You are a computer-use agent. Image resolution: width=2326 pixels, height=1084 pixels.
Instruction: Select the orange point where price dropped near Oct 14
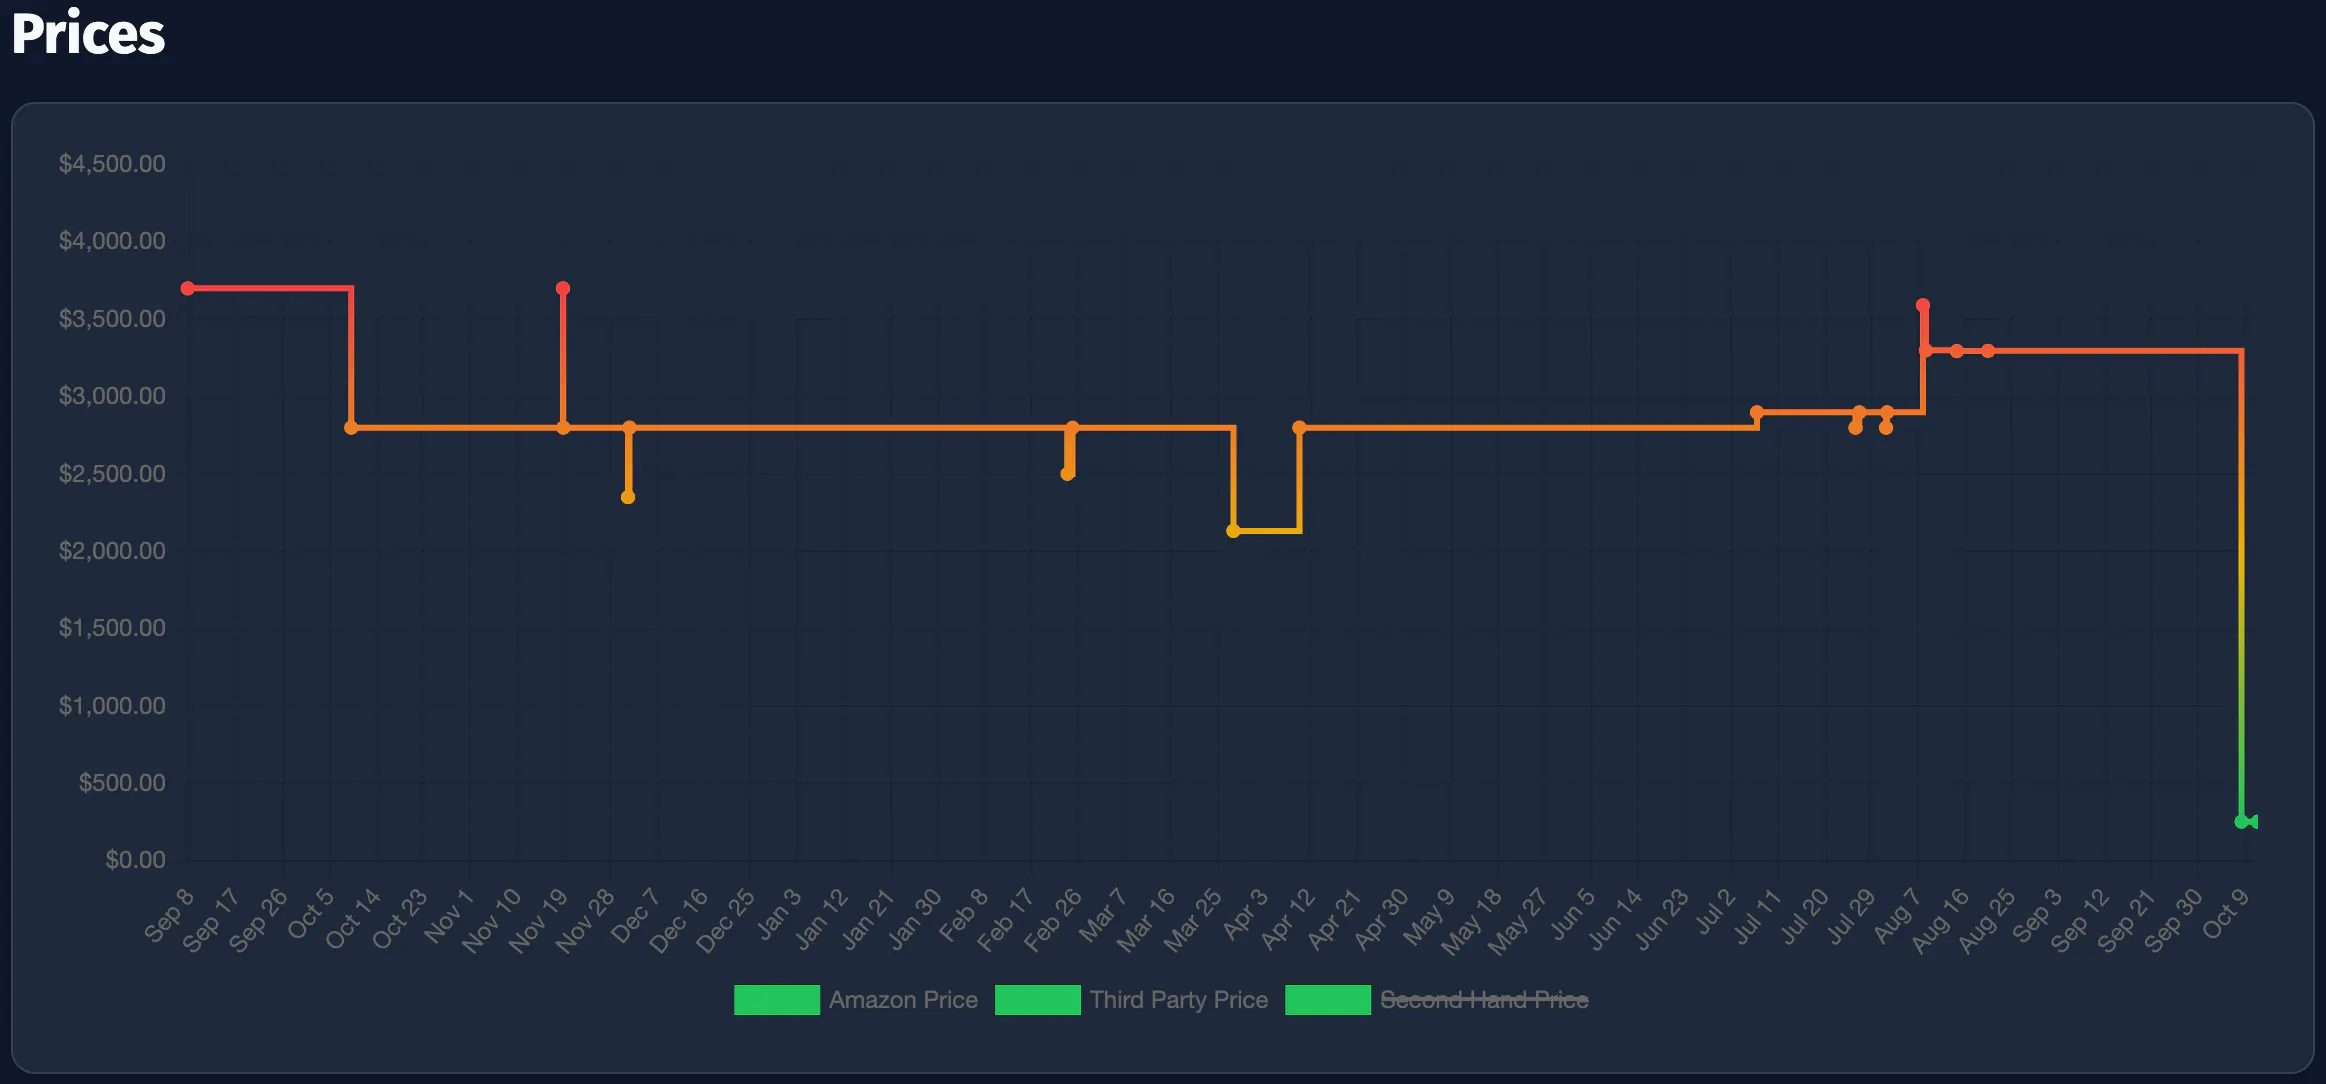351,428
